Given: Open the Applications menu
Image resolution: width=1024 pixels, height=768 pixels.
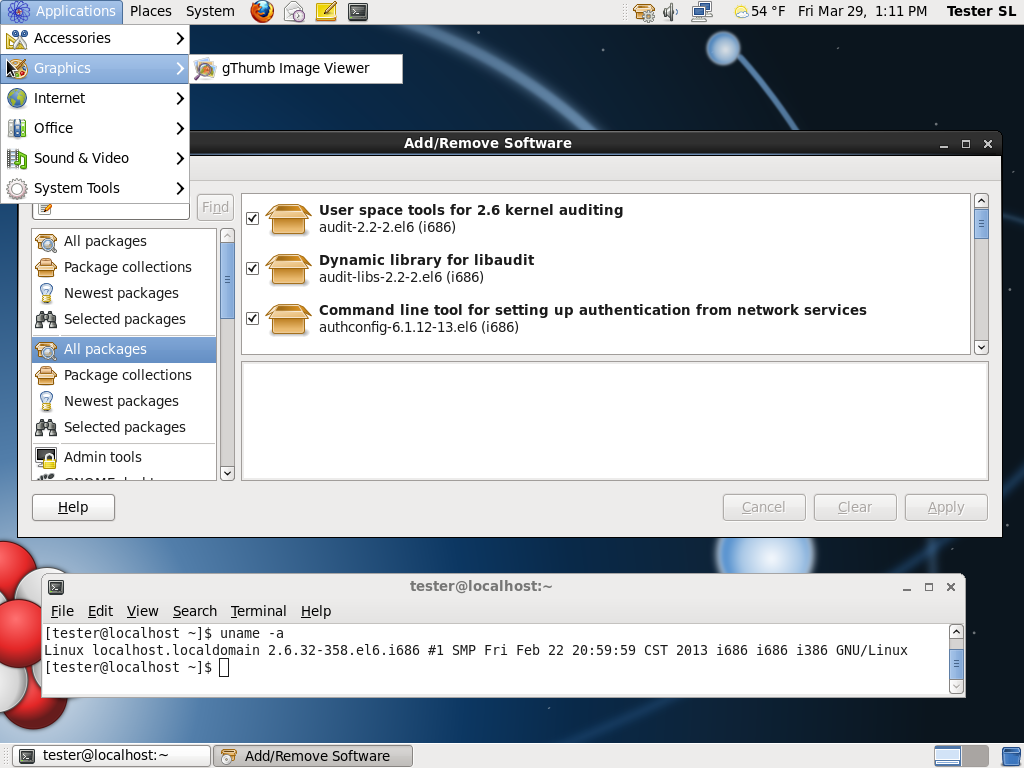Looking at the screenshot, I should coord(62,11).
